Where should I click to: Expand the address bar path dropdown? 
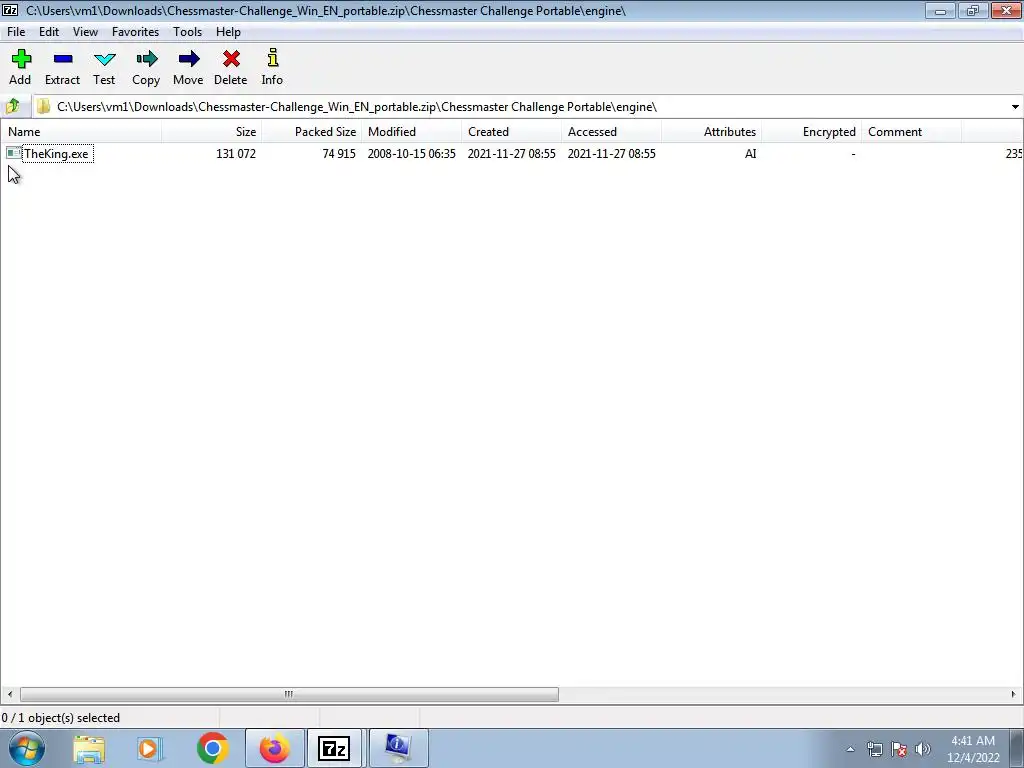click(1015, 106)
